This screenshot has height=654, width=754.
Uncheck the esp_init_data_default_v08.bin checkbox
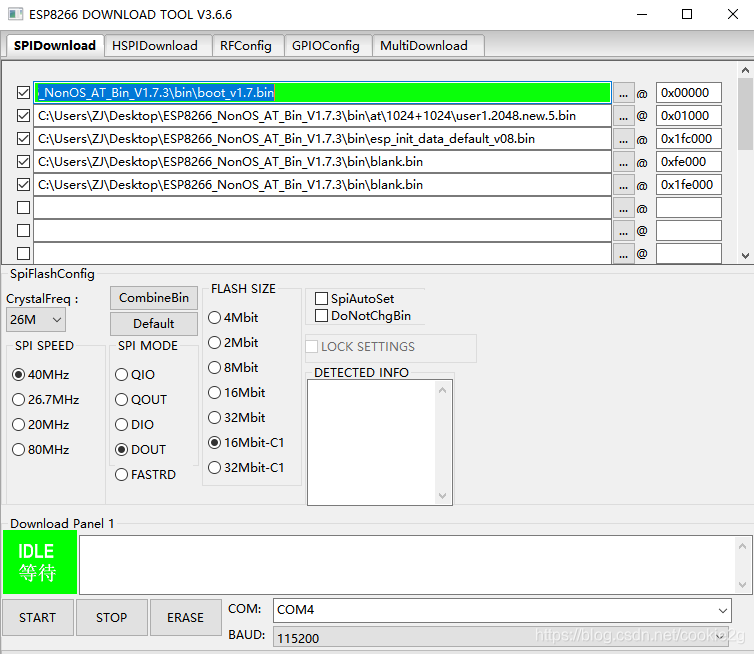(x=23, y=138)
